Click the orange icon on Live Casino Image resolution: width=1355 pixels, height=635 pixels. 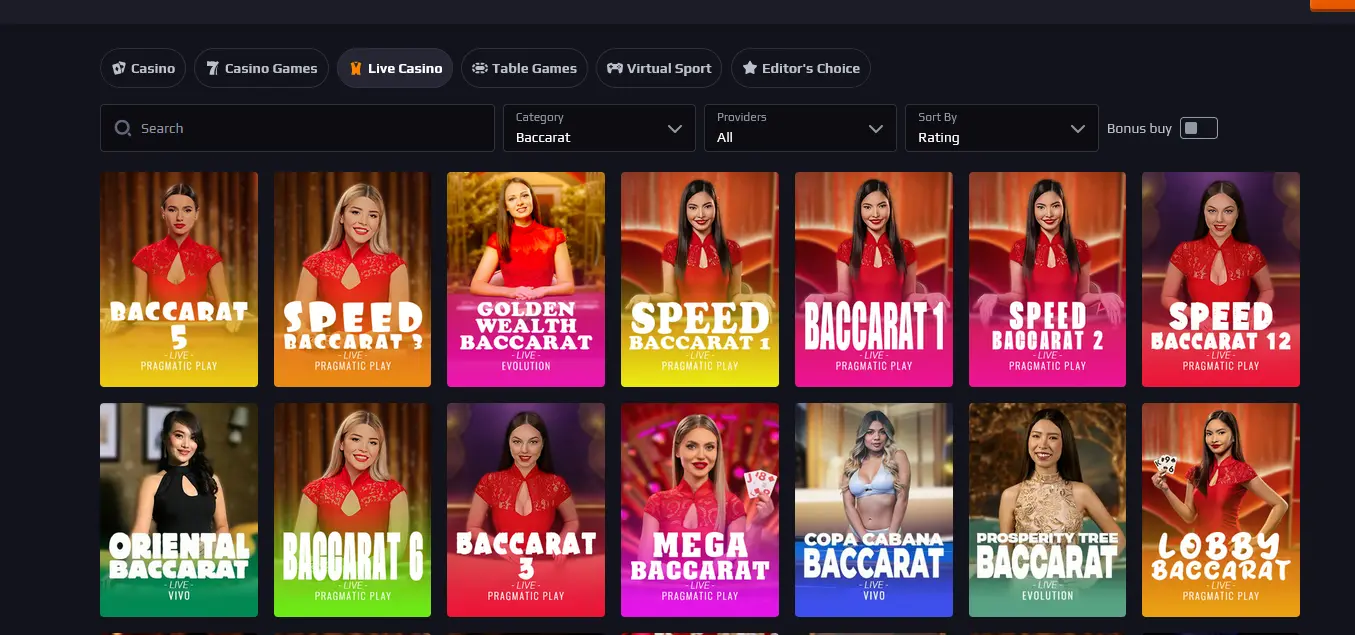356,68
